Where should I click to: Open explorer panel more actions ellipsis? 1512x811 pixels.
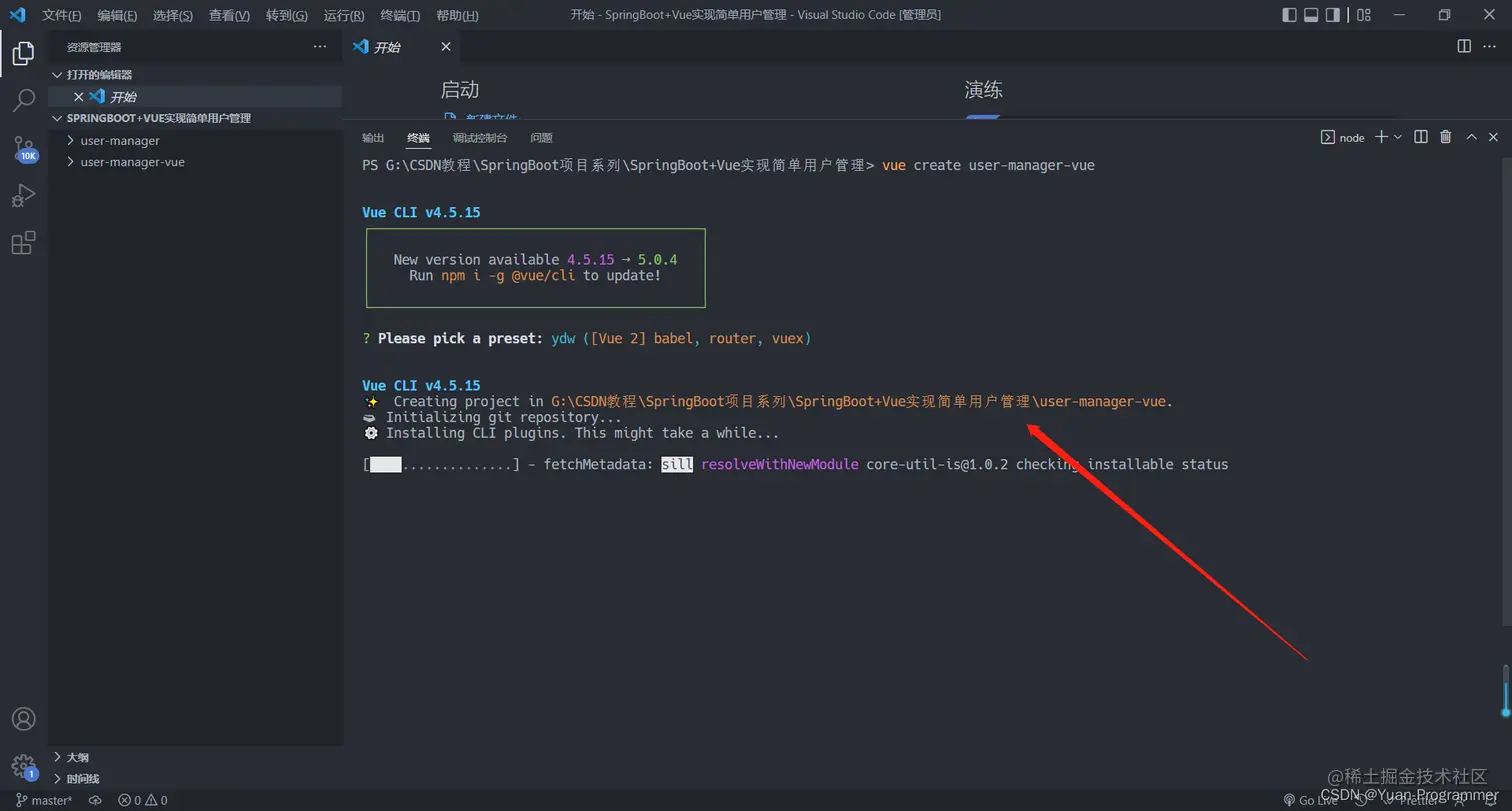pos(320,47)
